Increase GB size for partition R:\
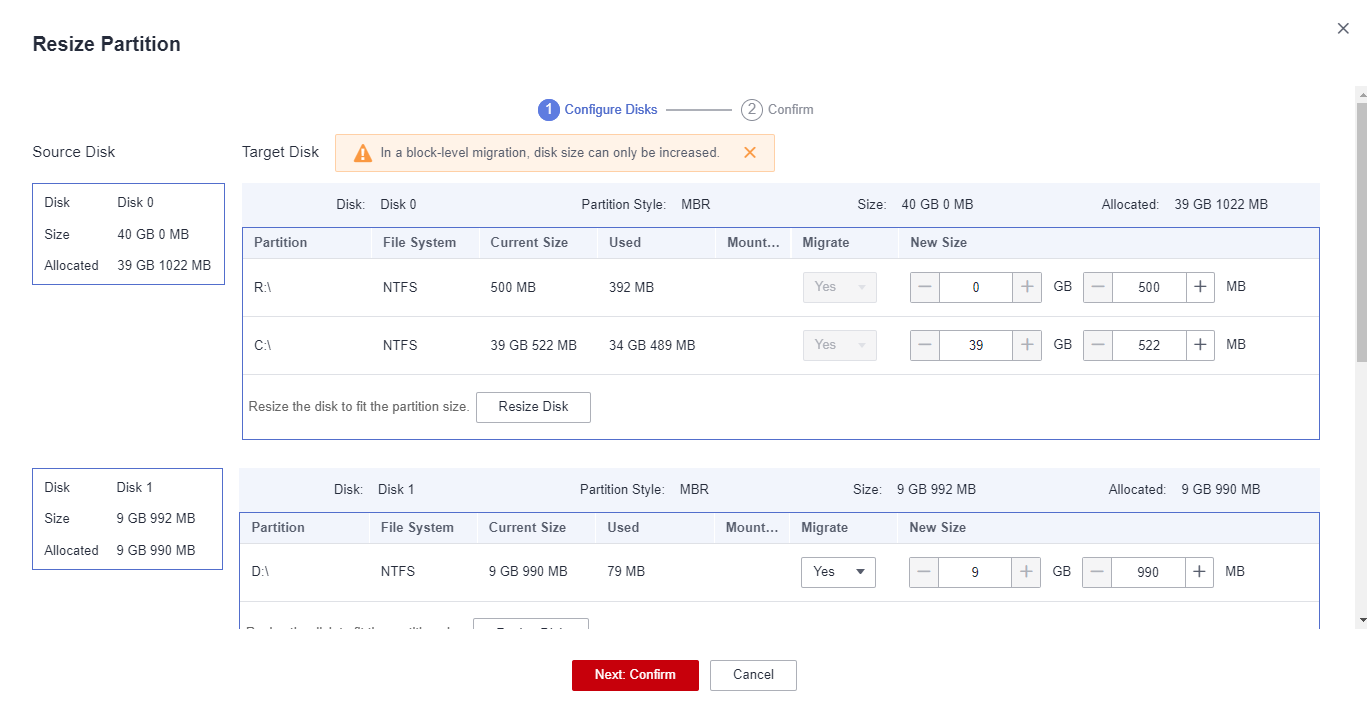This screenshot has width=1367, height=726. click(1027, 287)
